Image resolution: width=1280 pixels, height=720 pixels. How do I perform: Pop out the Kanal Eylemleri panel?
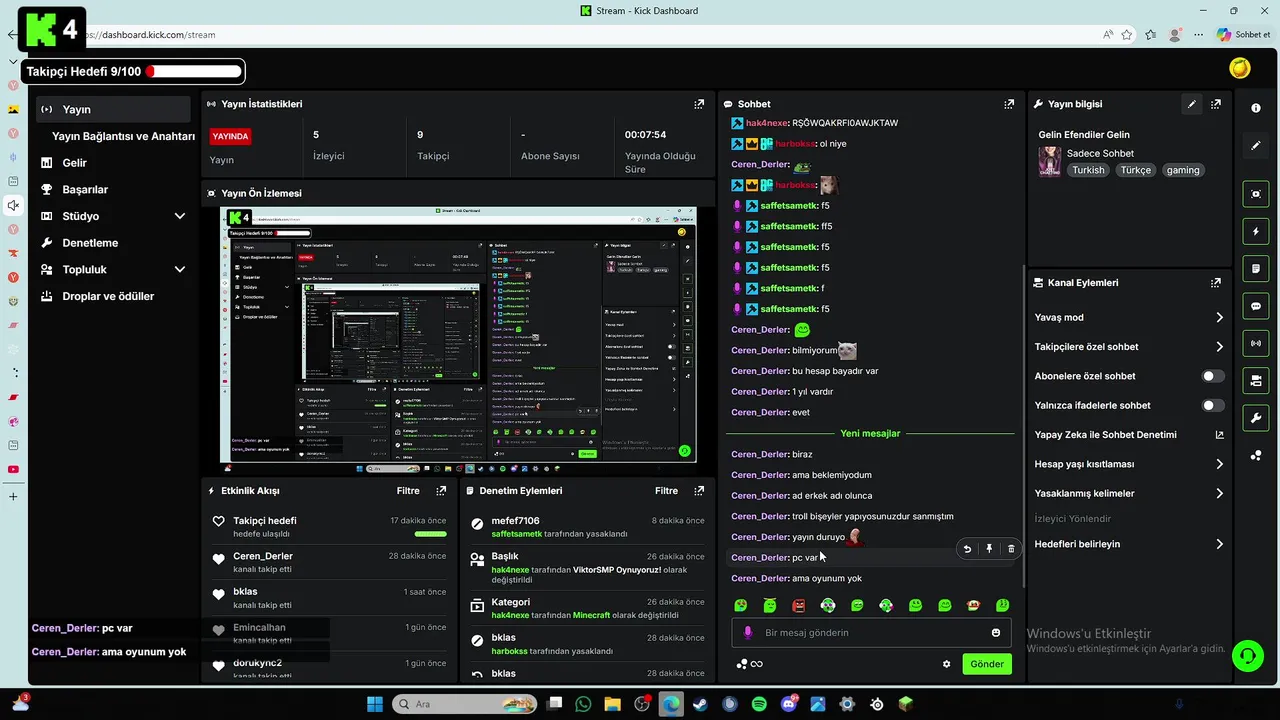click(1216, 283)
